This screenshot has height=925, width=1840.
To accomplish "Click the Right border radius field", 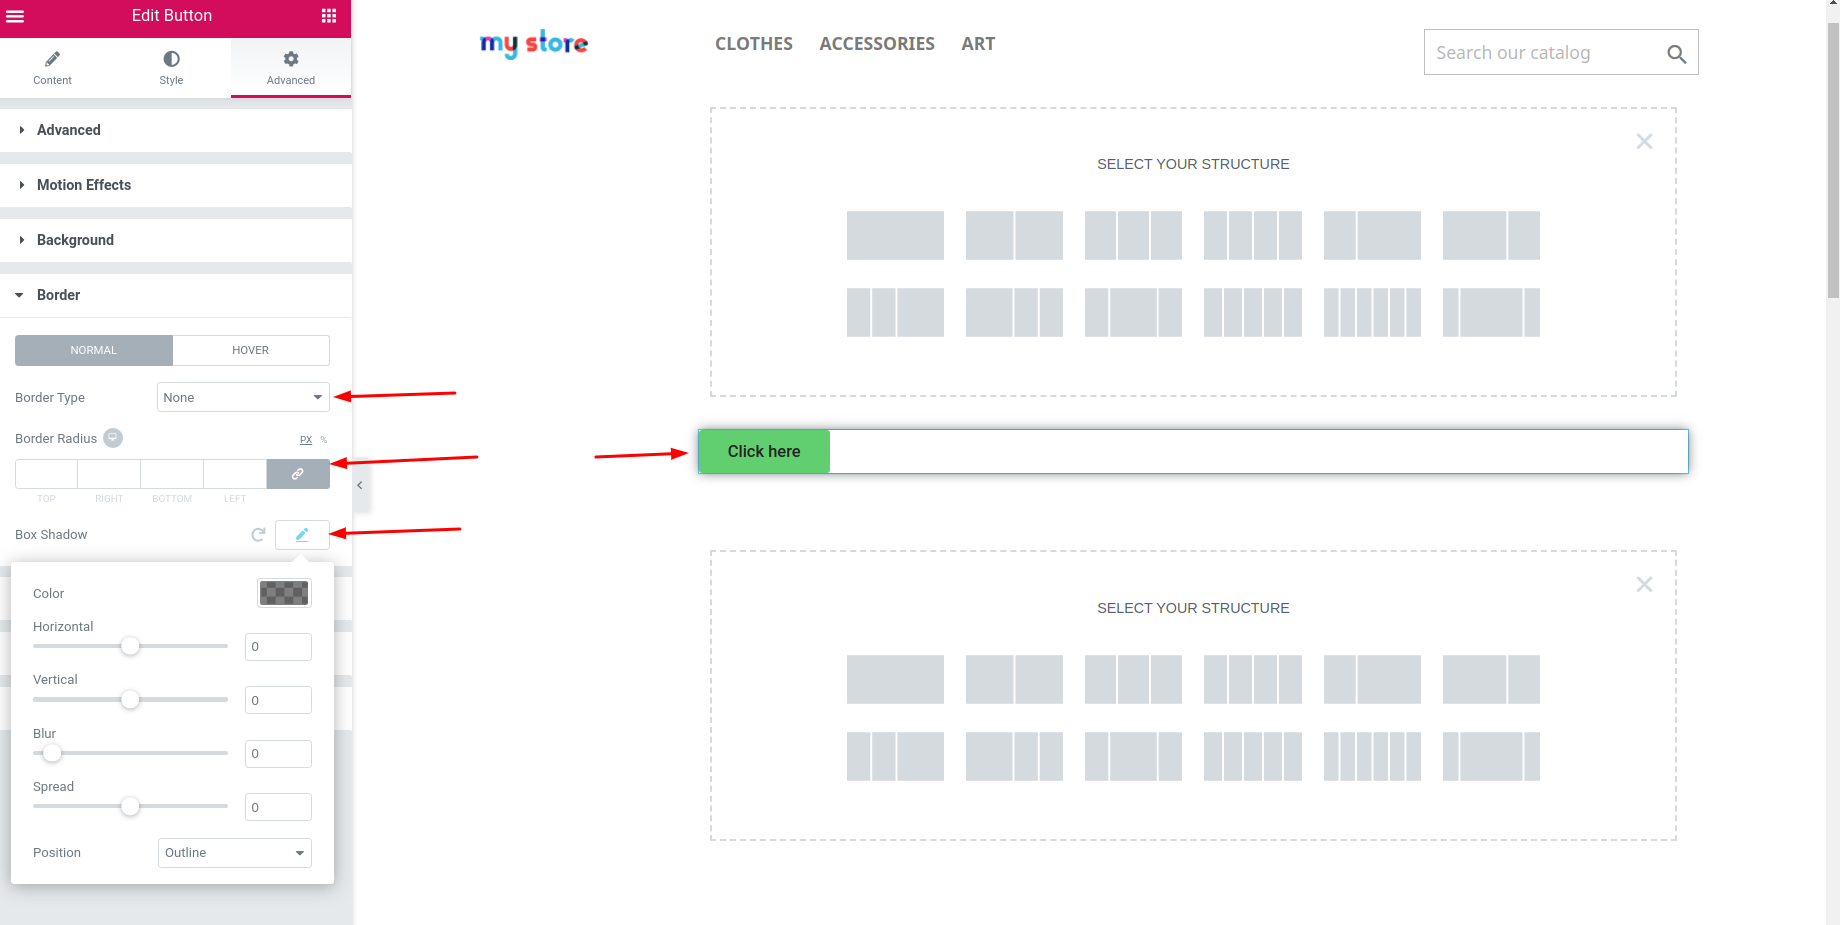I will click(x=109, y=474).
